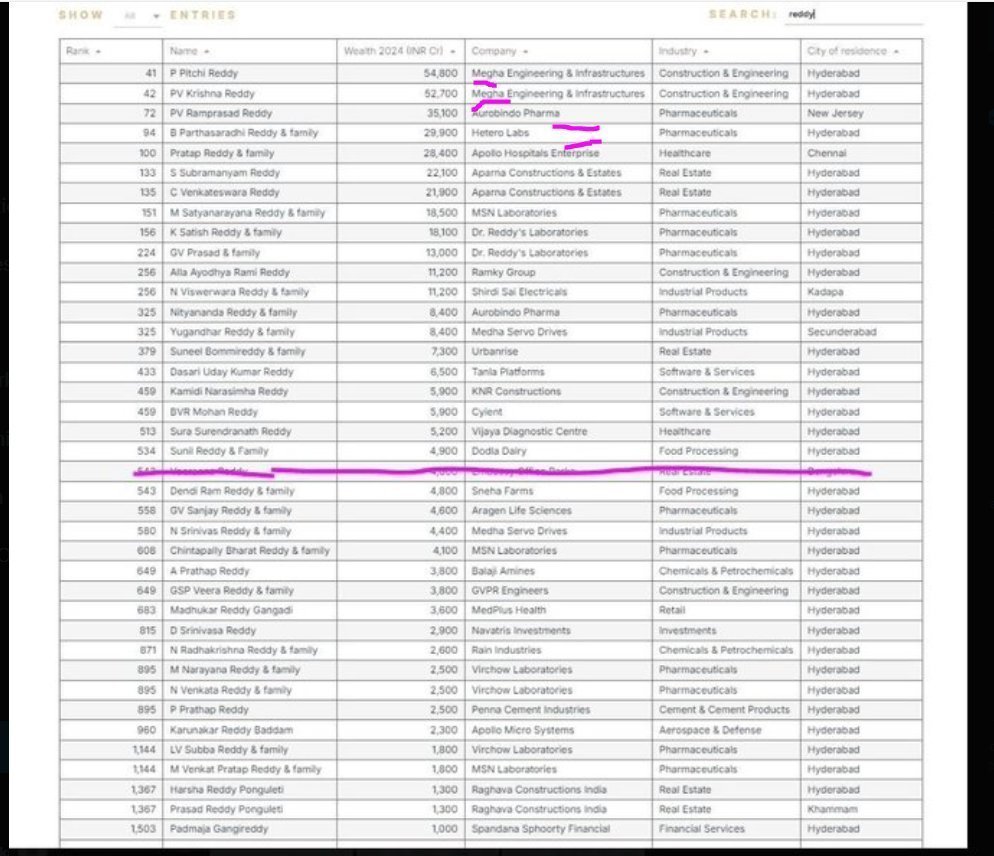Screen dimensions: 994x856
Task: Sort table by Name column header
Action: pyautogui.click(x=249, y=51)
